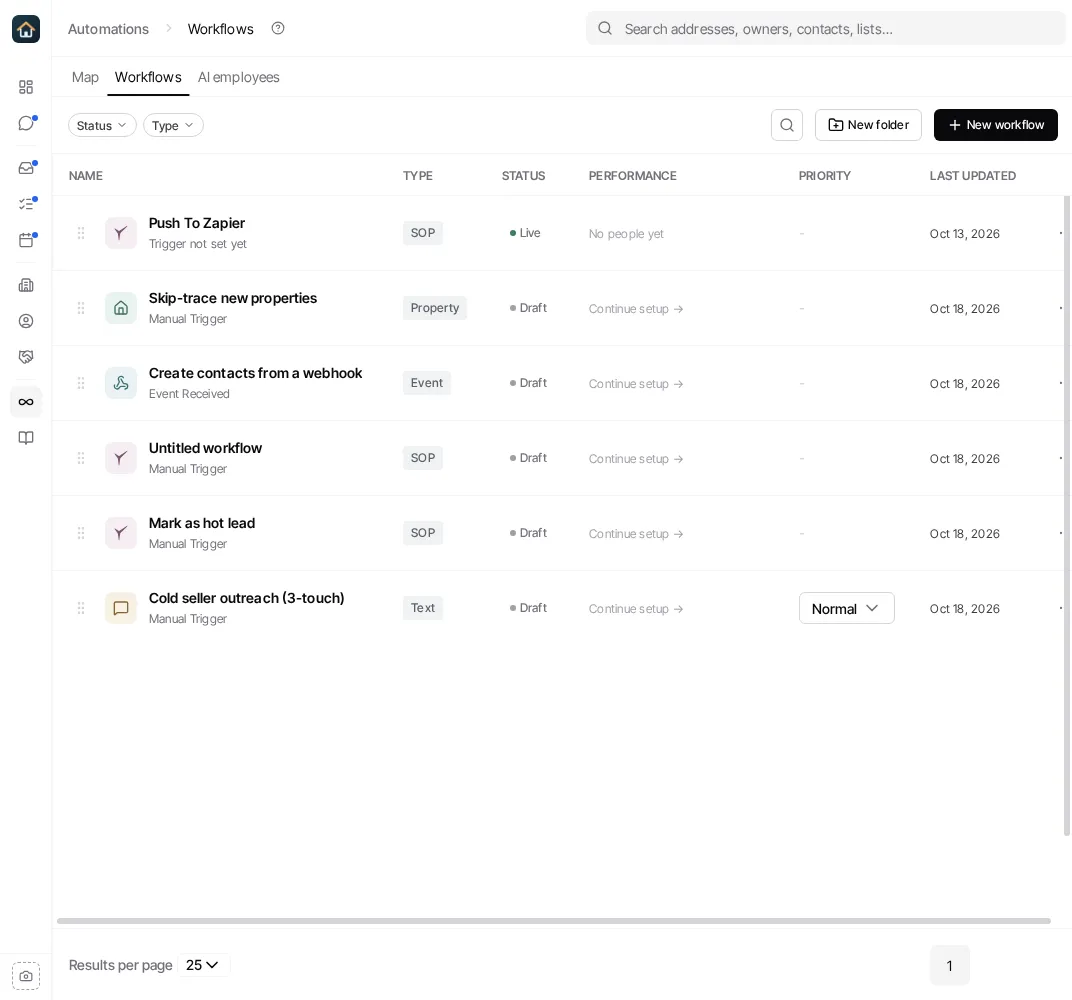Screen dimensions: 1072x1000
Task: Create a New workflow
Action: pos(995,125)
